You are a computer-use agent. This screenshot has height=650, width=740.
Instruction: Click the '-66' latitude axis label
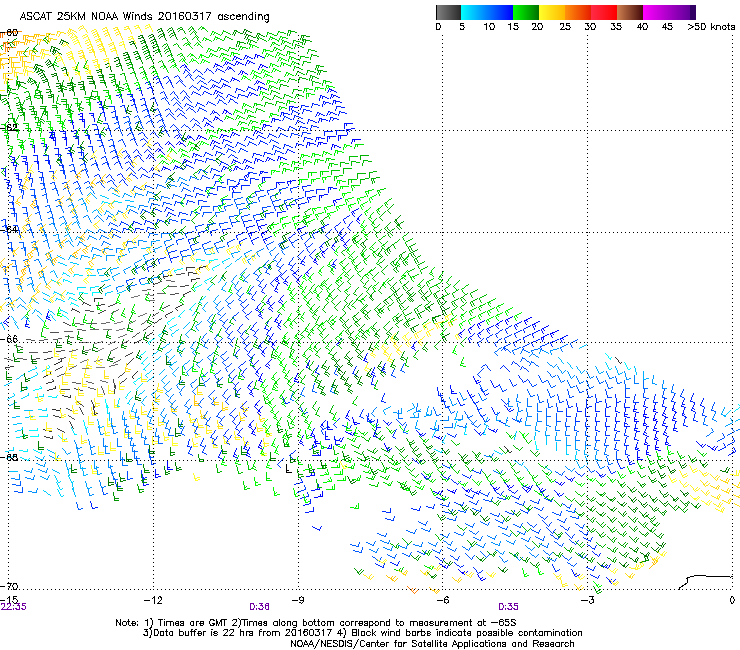9,339
